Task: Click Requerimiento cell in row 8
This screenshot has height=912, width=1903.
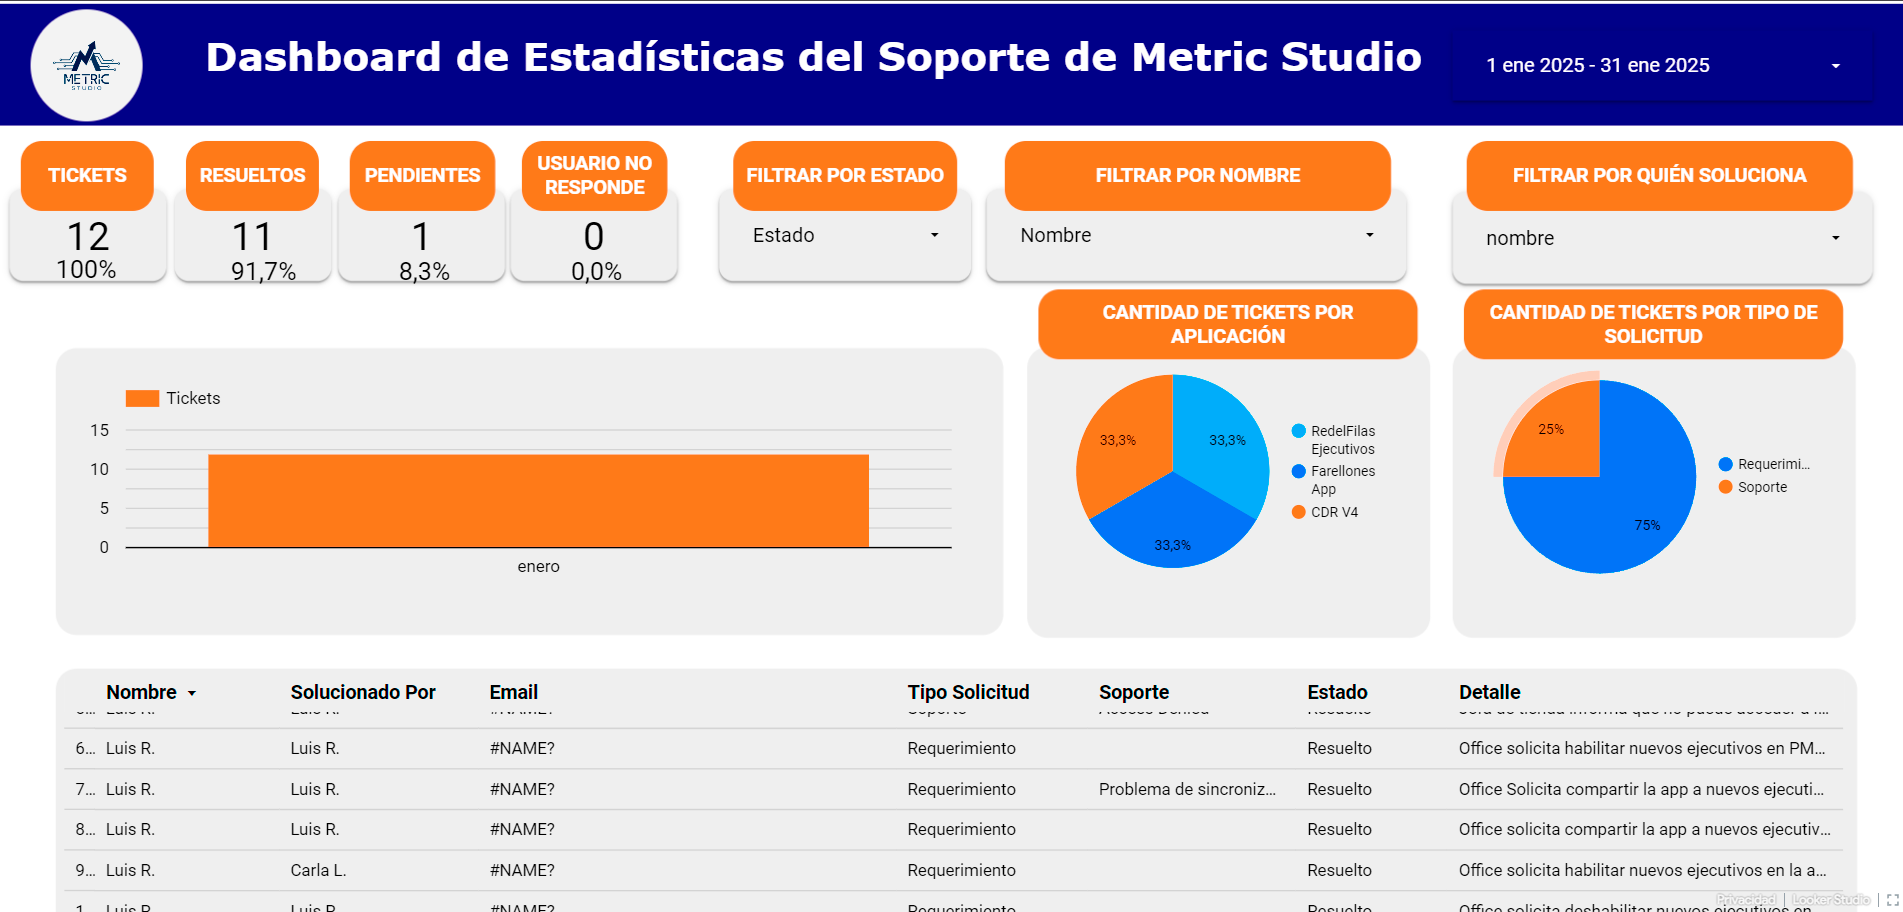Action: [x=961, y=829]
